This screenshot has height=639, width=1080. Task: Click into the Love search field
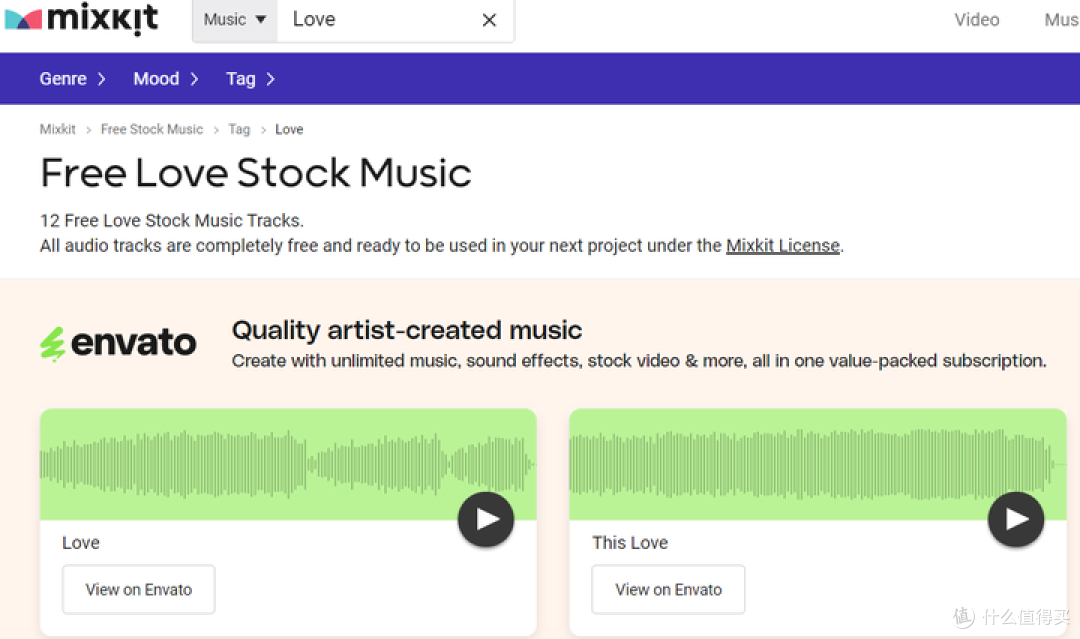point(379,20)
